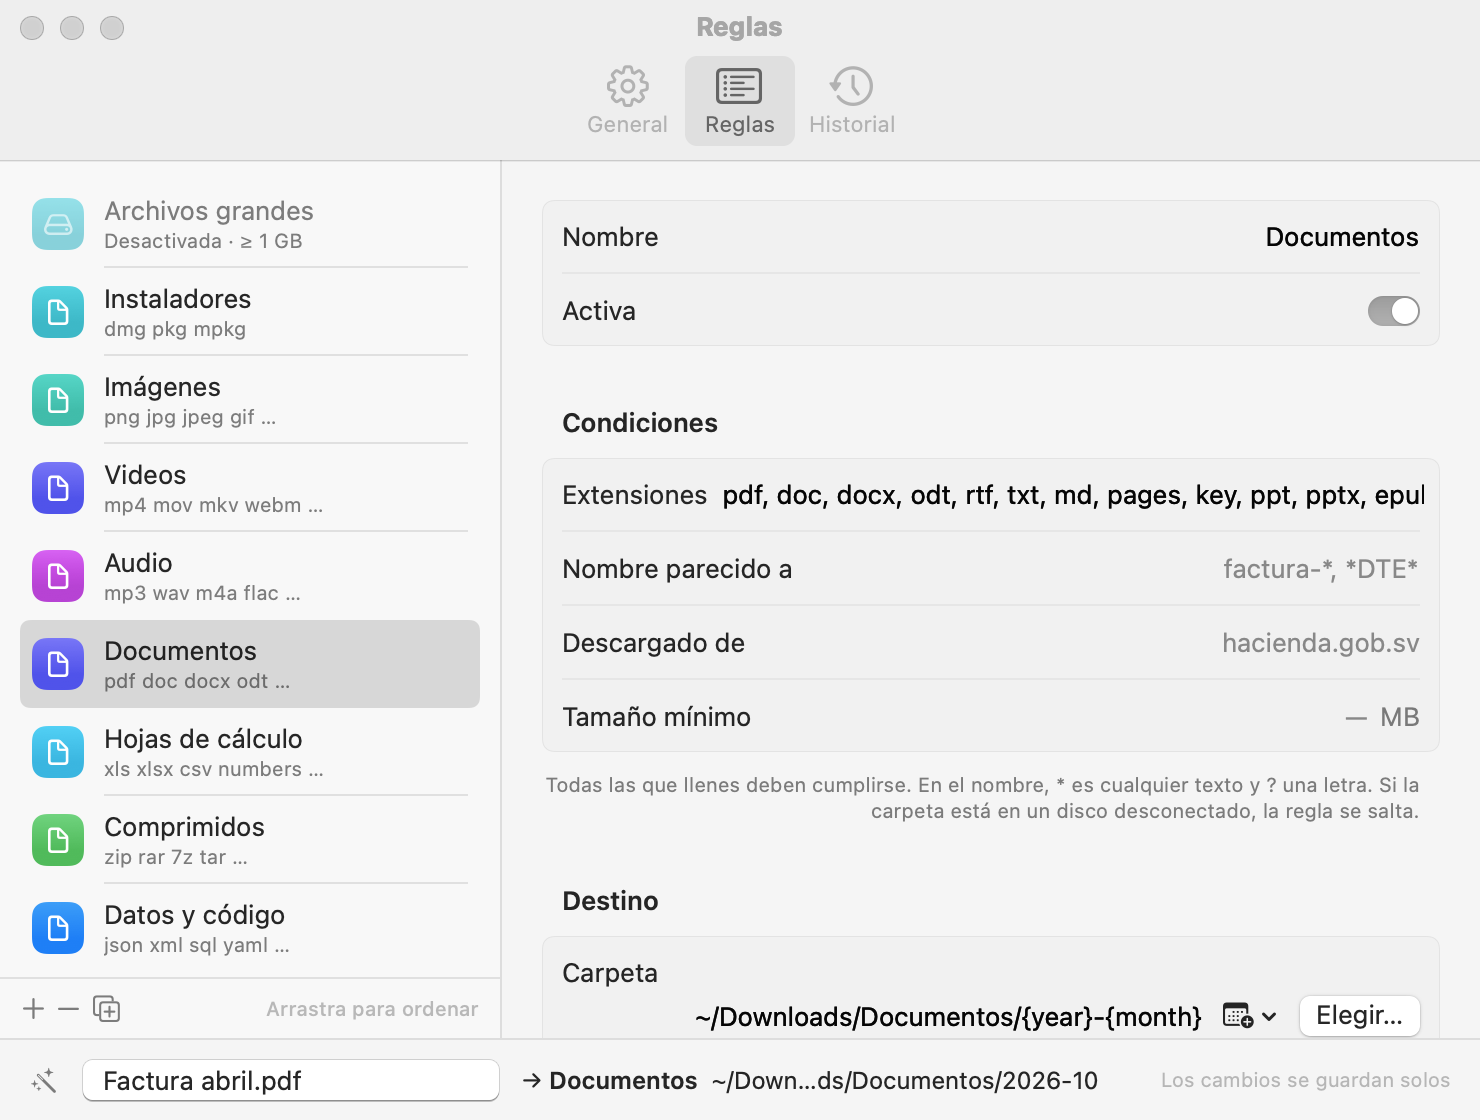This screenshot has width=1480, height=1120.
Task: Disable the Activa switch
Action: click(x=1393, y=311)
